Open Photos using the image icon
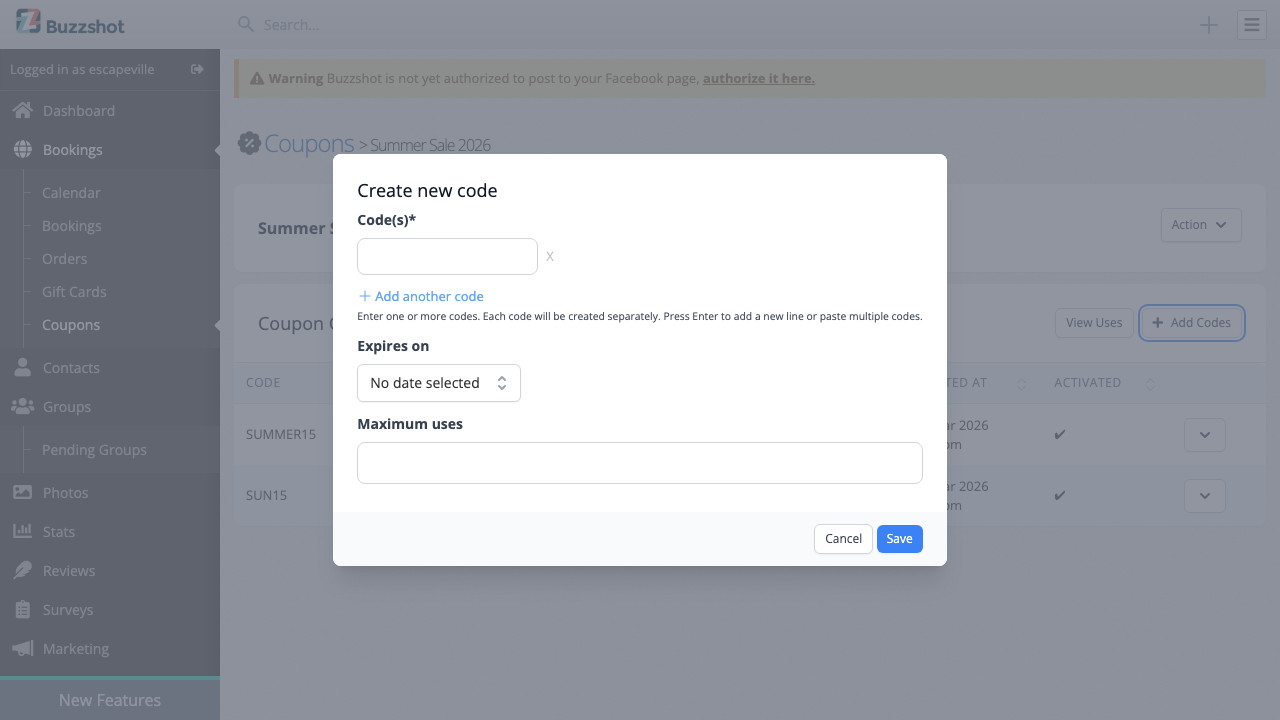The image size is (1280, 720). [22, 492]
